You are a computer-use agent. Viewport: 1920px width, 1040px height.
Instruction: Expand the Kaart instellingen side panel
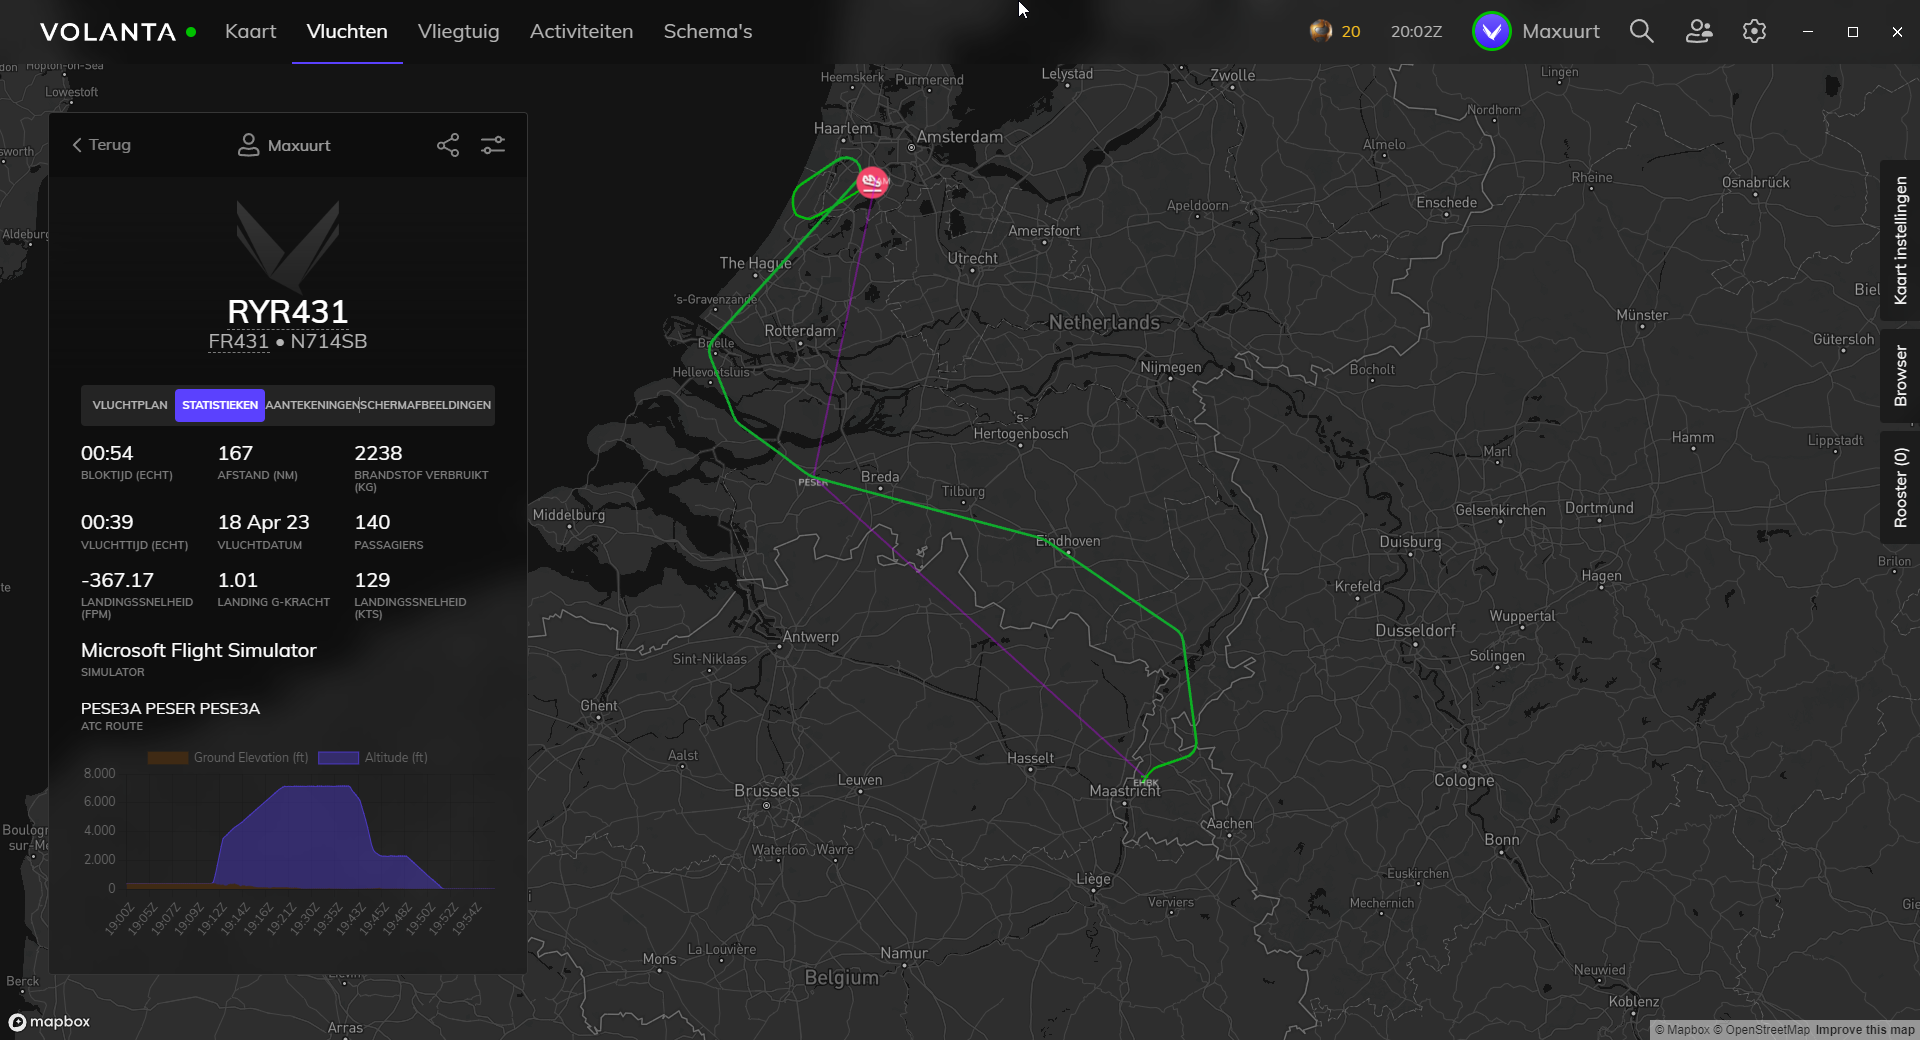coord(1900,240)
